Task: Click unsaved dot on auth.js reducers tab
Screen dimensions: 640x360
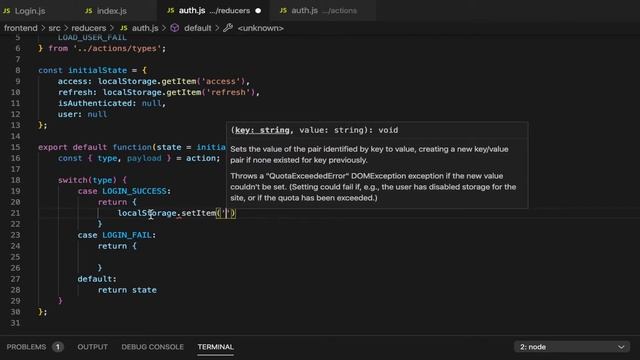Action: pyautogui.click(x=258, y=11)
